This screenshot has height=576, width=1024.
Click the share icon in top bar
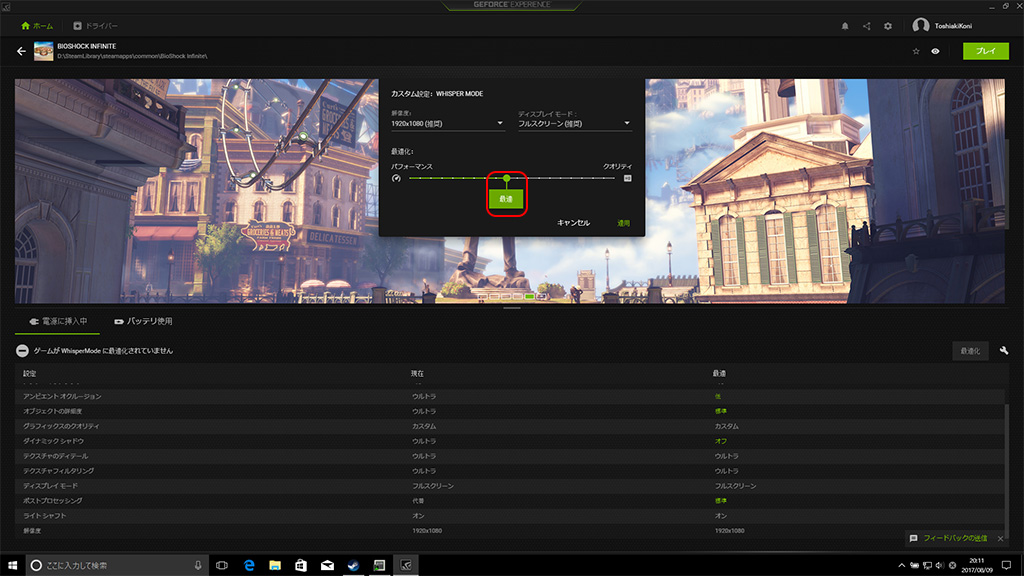pyautogui.click(x=867, y=26)
